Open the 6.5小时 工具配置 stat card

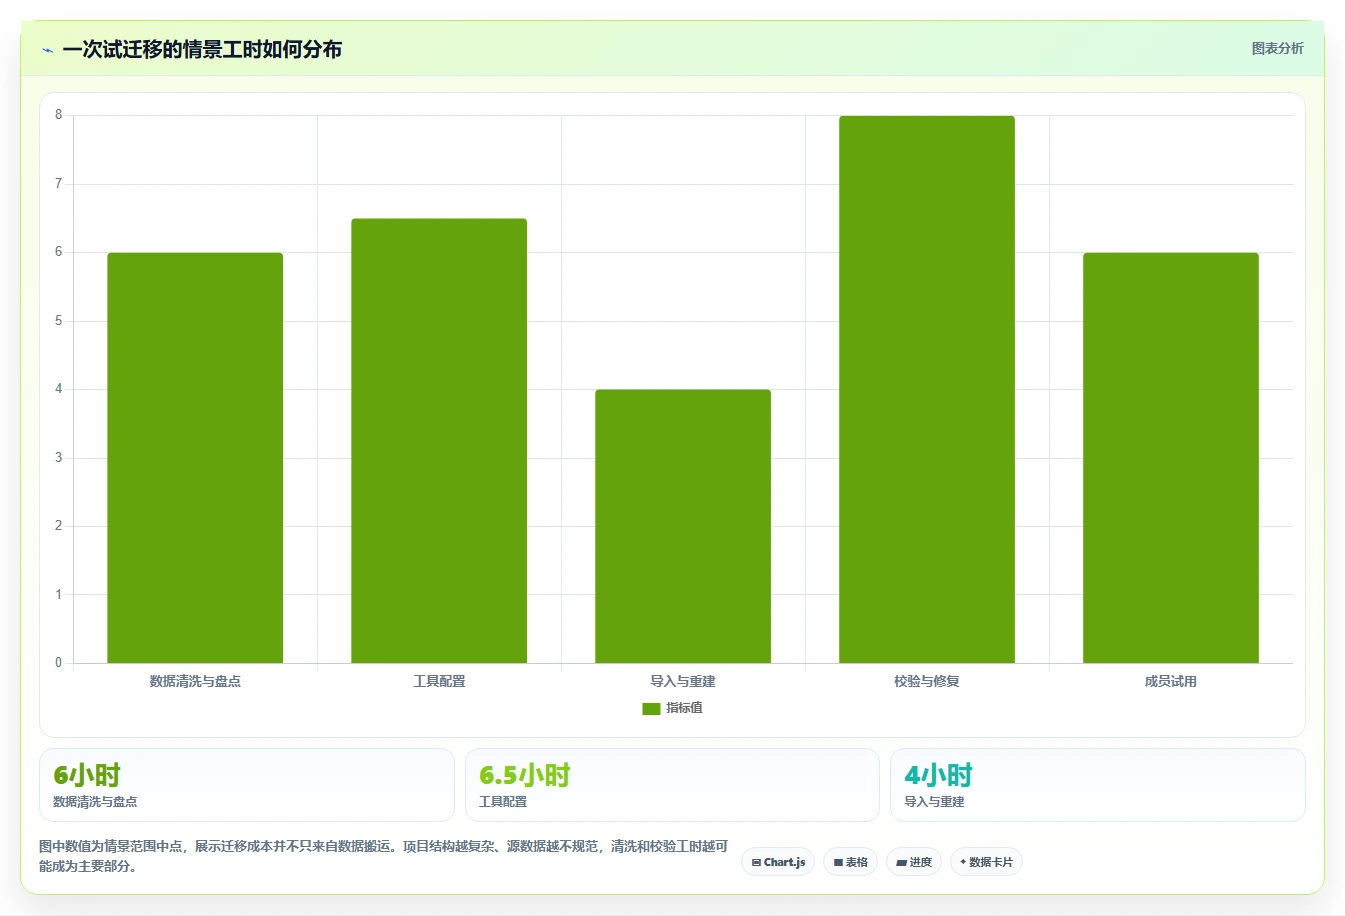(x=672, y=785)
